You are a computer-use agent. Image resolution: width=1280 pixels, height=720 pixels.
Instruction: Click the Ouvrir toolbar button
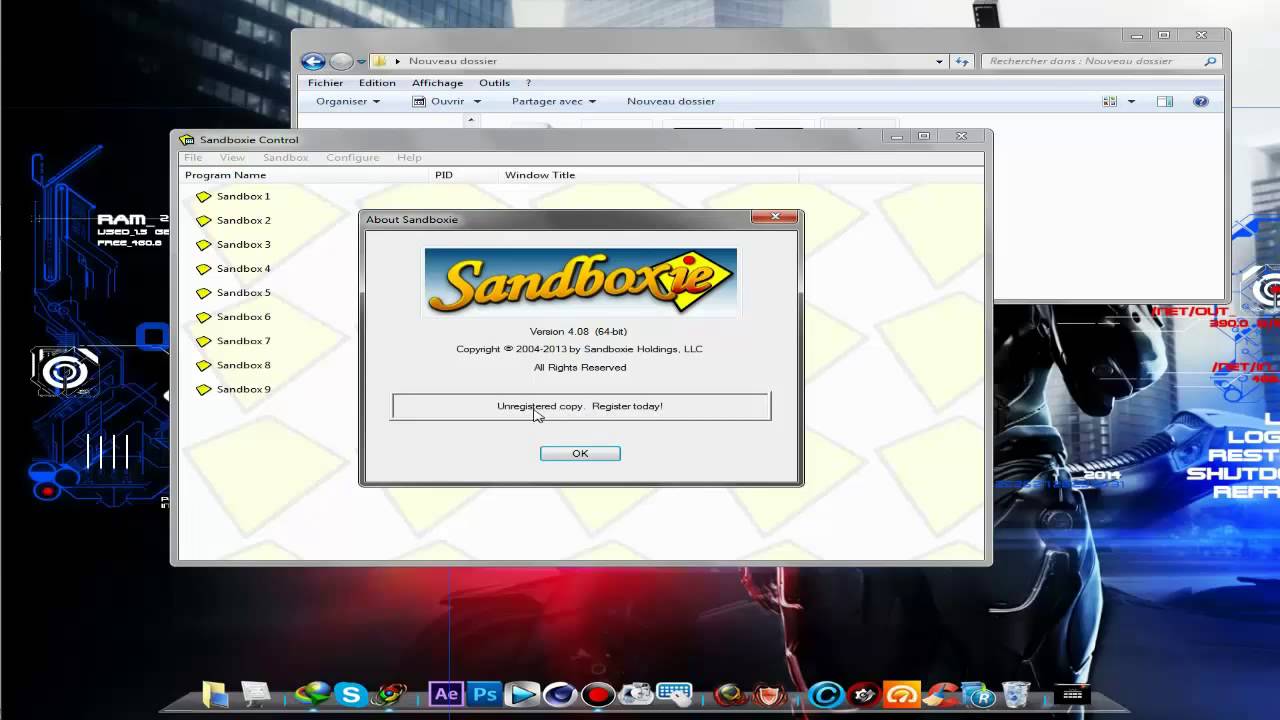(x=439, y=101)
